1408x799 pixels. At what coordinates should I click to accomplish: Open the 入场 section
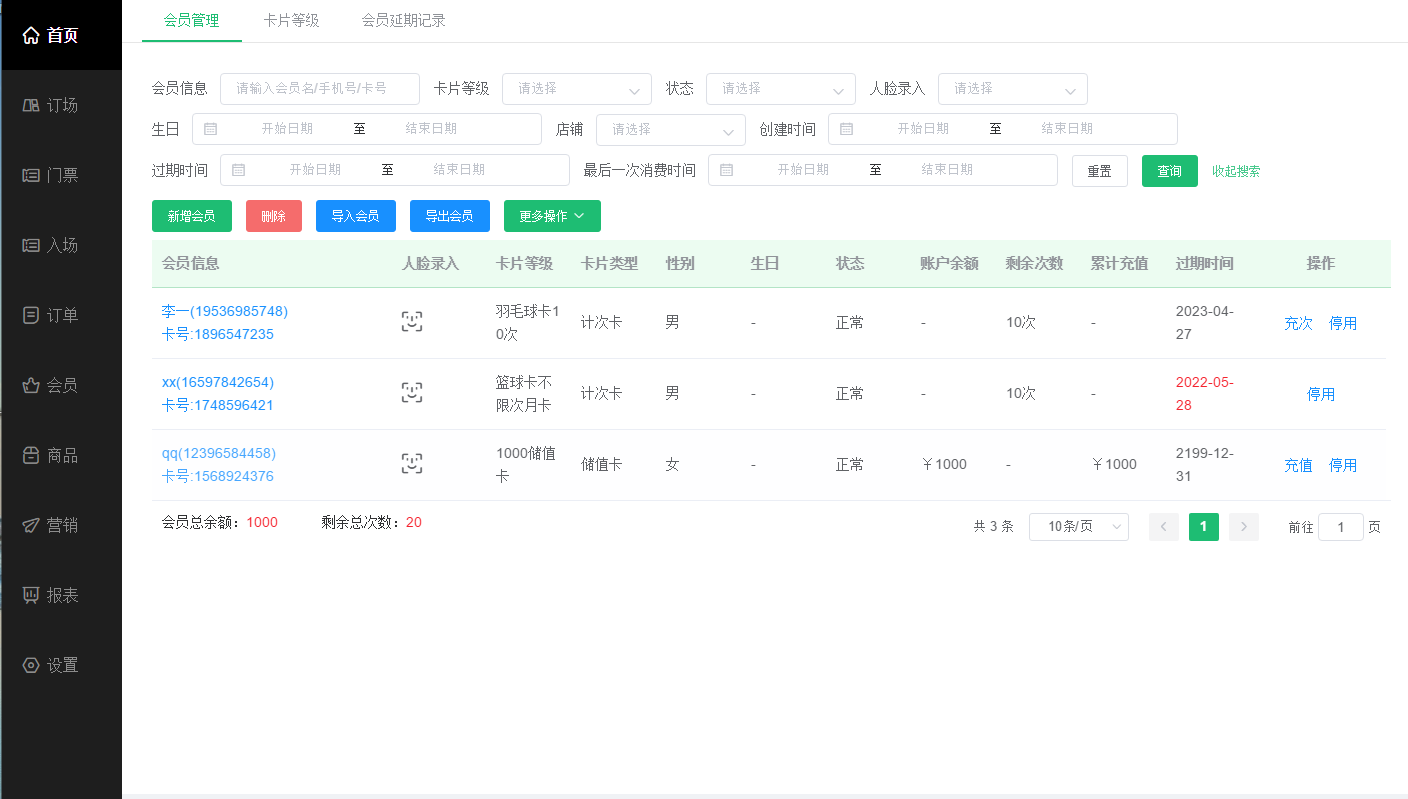pyautogui.click(x=61, y=245)
